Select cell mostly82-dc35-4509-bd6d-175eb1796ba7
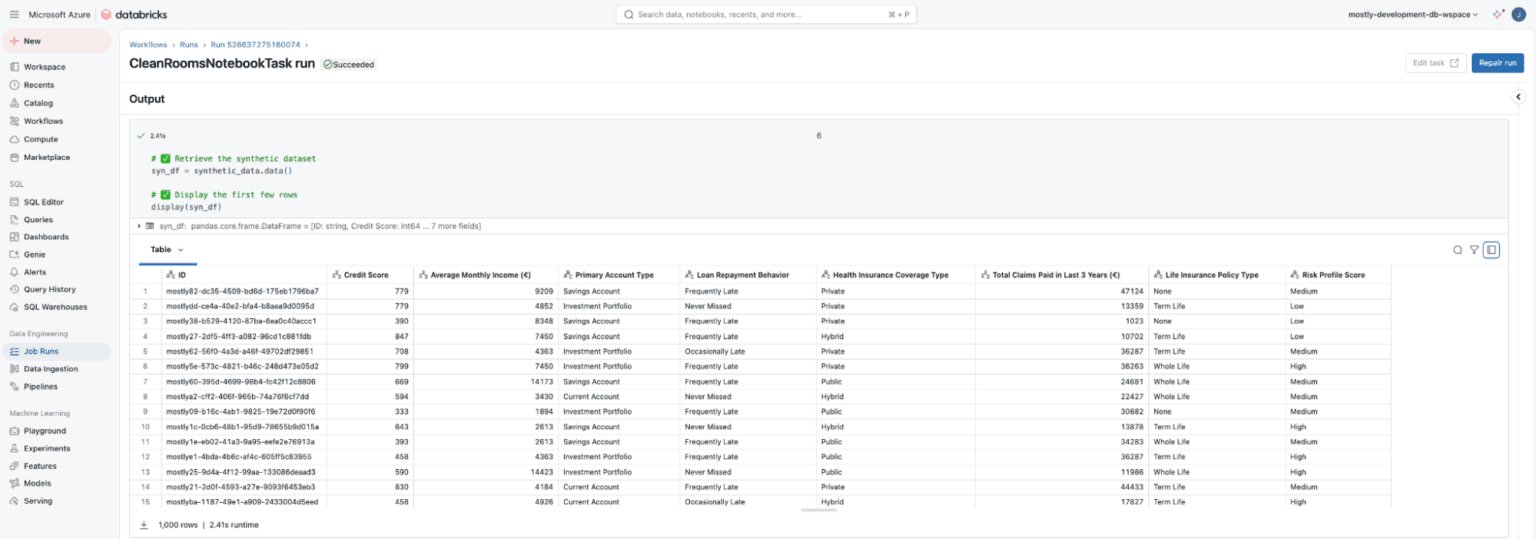Viewport: 1536px width, 539px height. [x=244, y=291]
